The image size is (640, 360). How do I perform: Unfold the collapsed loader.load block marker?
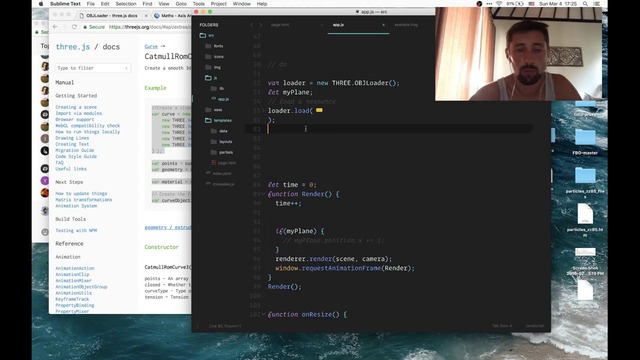319,110
